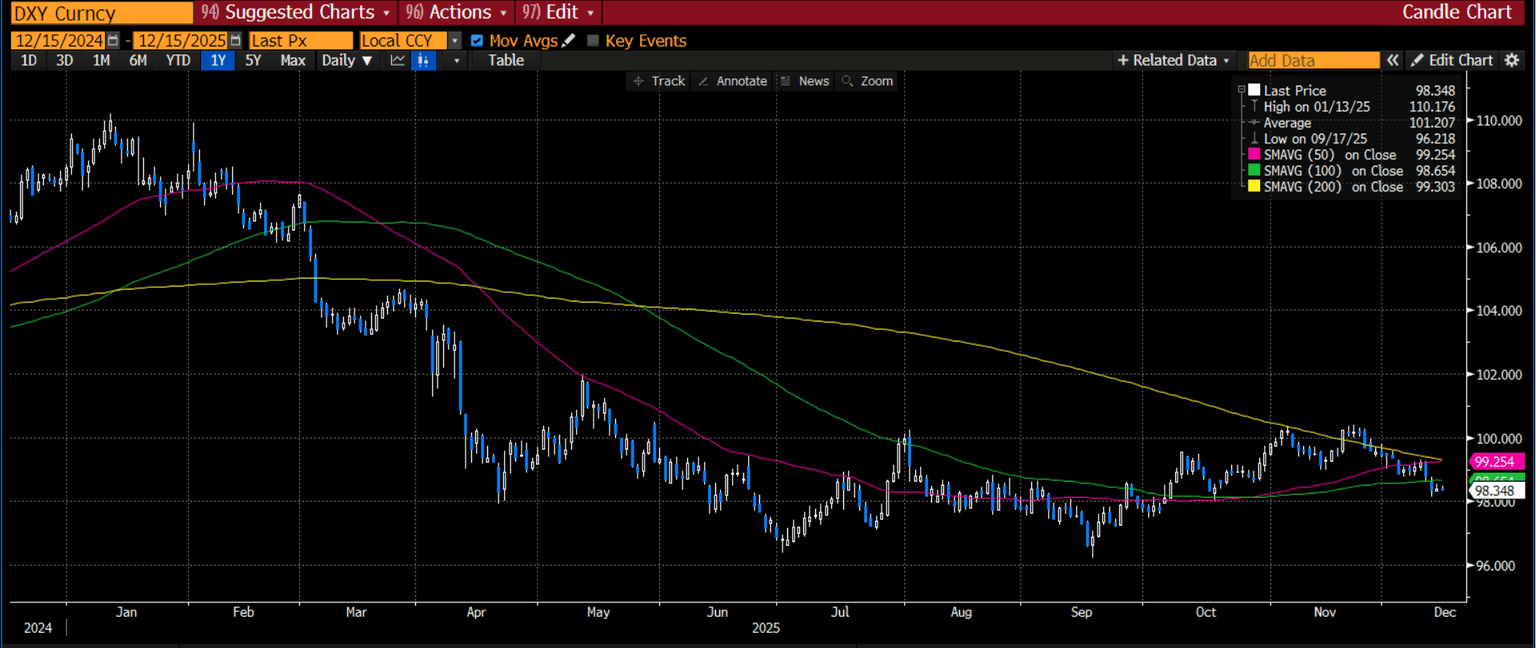
Task: Click the Edit Chart pencil icon
Action: click(1417, 60)
